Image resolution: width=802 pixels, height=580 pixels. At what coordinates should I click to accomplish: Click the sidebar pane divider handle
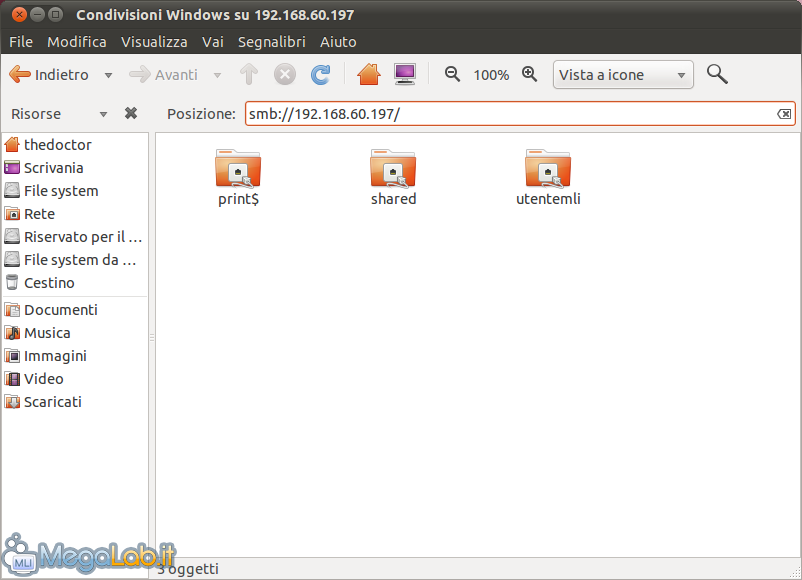point(152,338)
